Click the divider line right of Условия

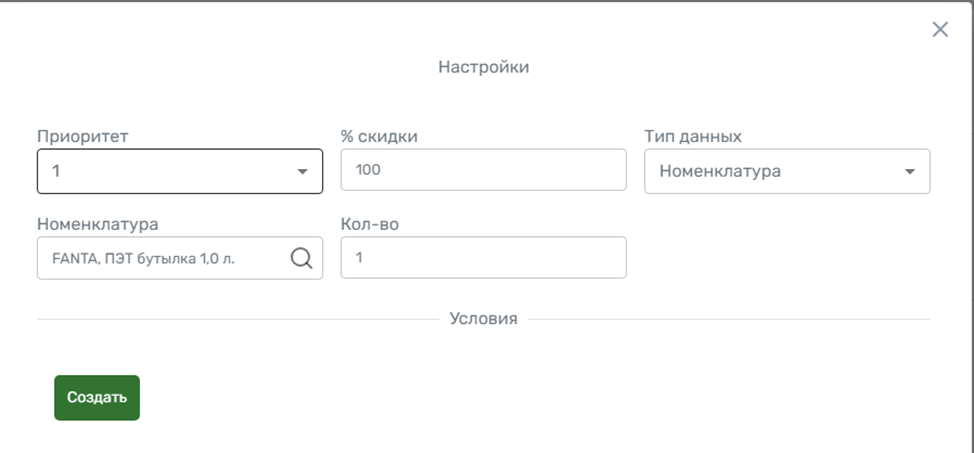coord(730,320)
